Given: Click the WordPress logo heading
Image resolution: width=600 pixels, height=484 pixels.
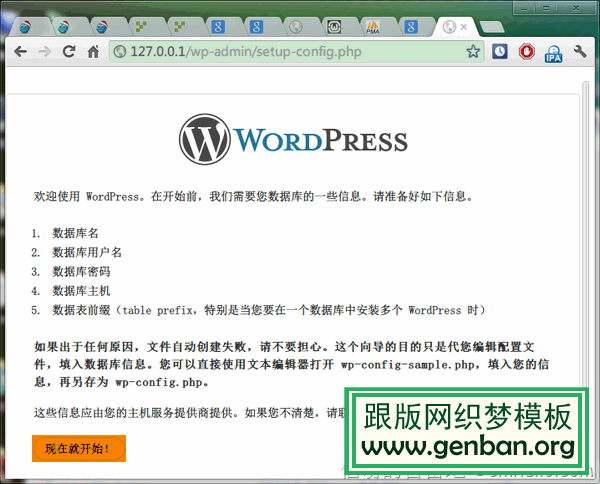Looking at the screenshot, I should [293, 140].
